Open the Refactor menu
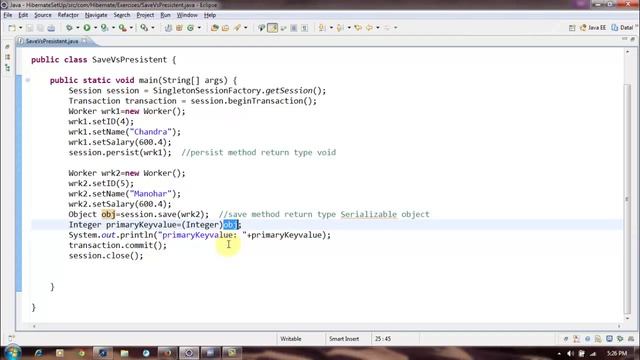Viewport: 640px width, 360px height. pyautogui.click(x=68, y=15)
